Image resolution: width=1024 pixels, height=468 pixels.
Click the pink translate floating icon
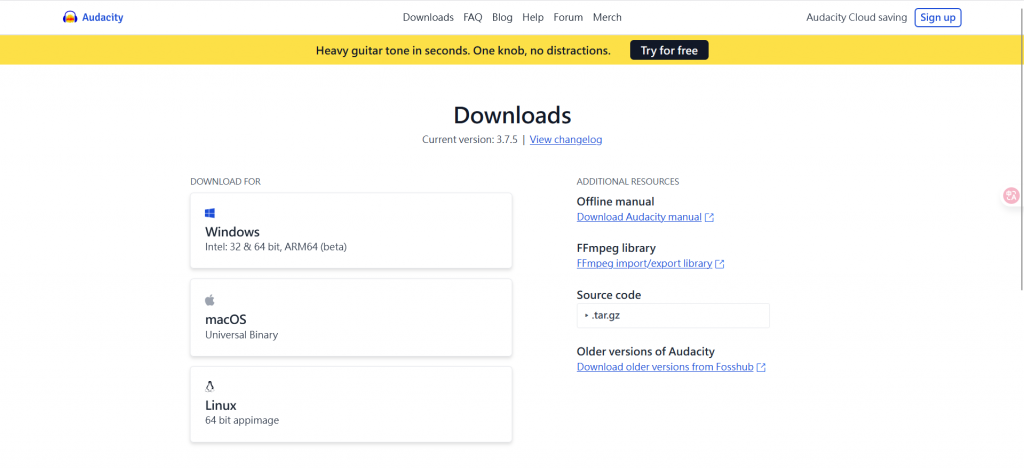point(1012,195)
